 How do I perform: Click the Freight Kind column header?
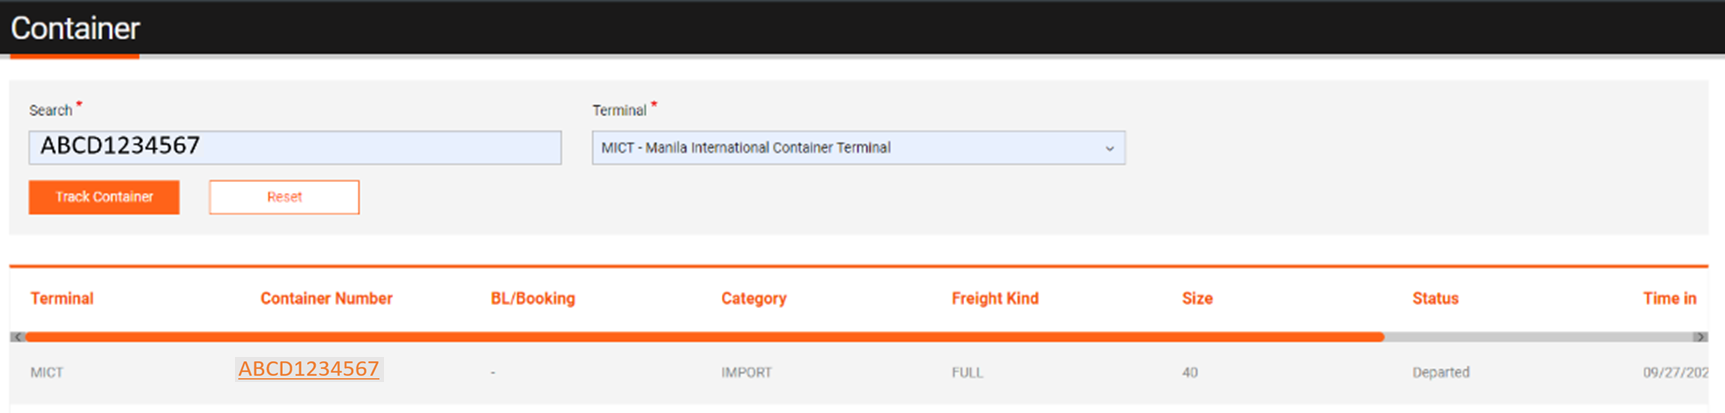[x=995, y=298]
